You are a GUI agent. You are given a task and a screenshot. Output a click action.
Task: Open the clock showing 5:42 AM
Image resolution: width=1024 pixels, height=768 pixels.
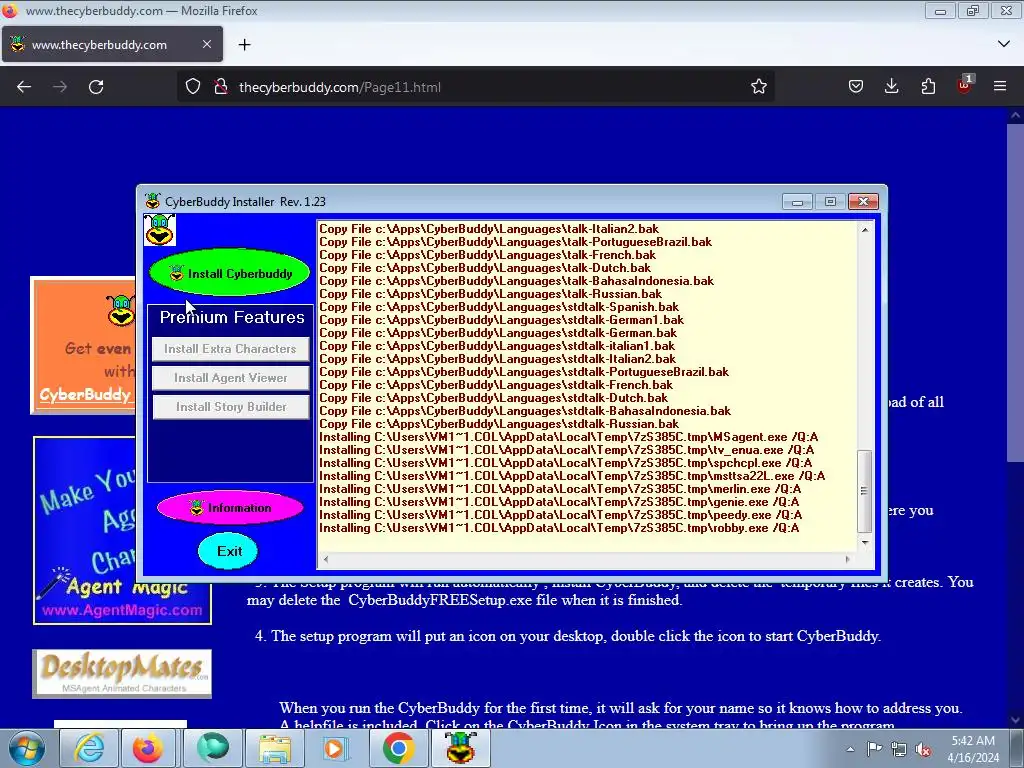[x=973, y=749]
